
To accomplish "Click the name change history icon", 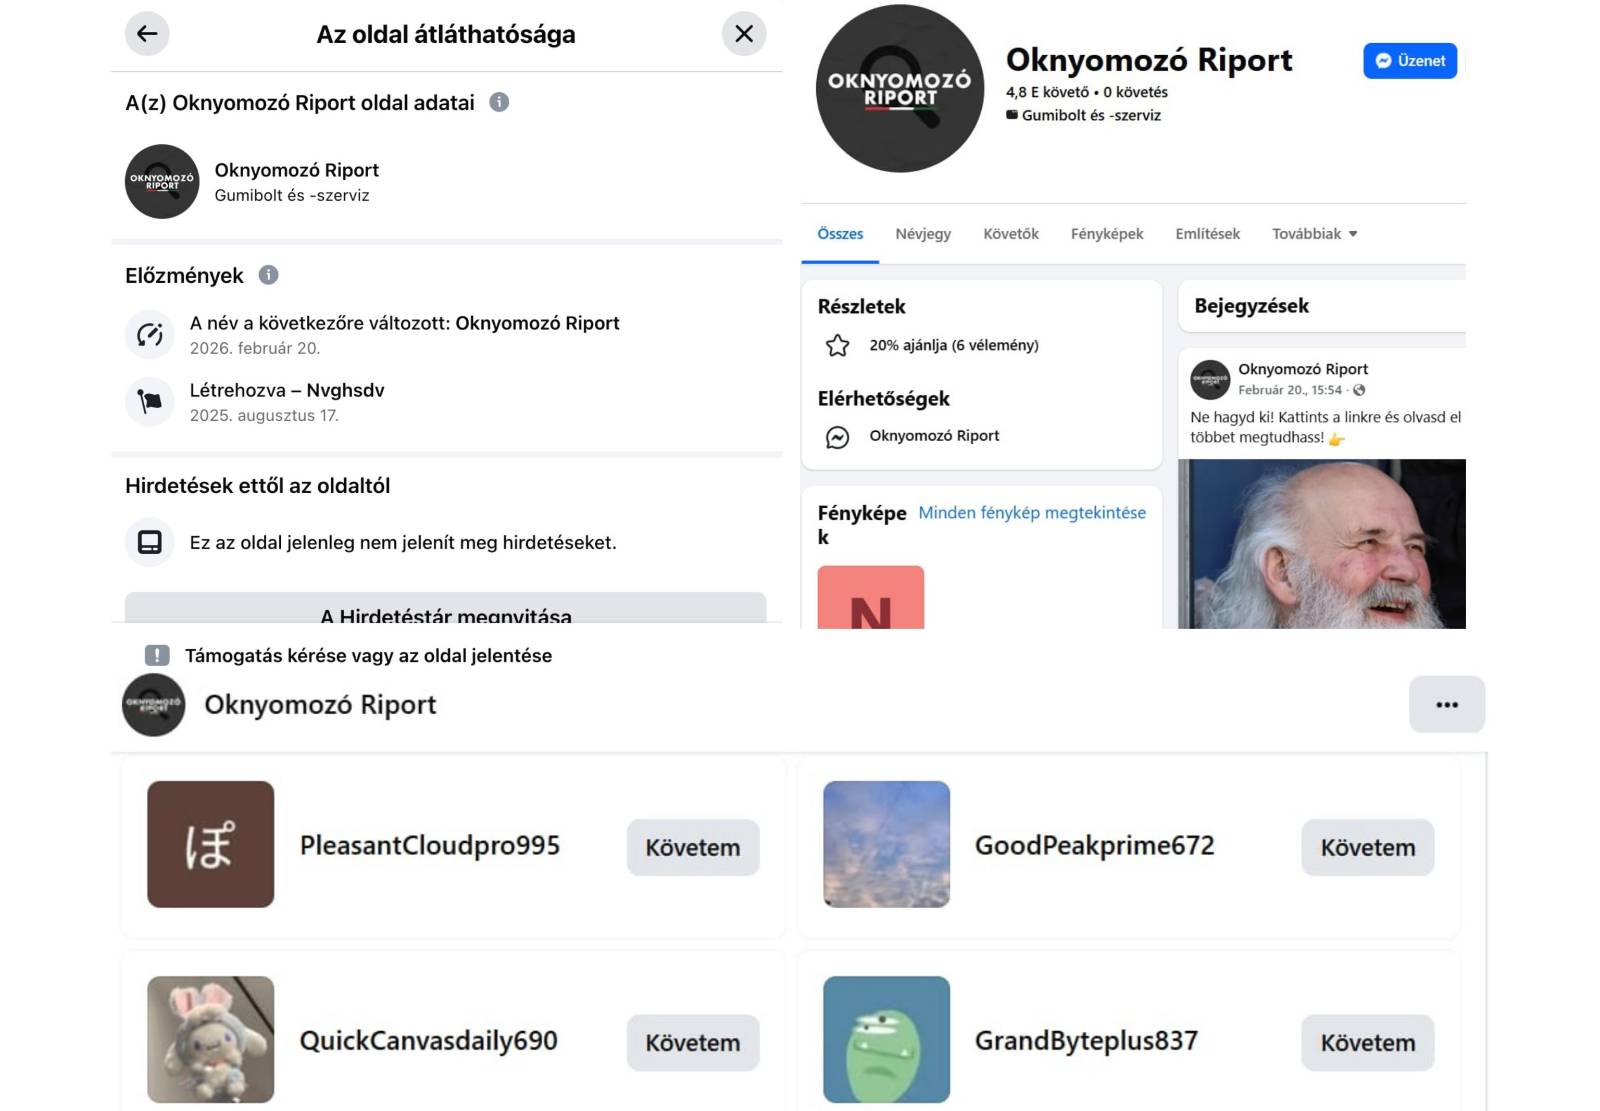I will [x=150, y=334].
